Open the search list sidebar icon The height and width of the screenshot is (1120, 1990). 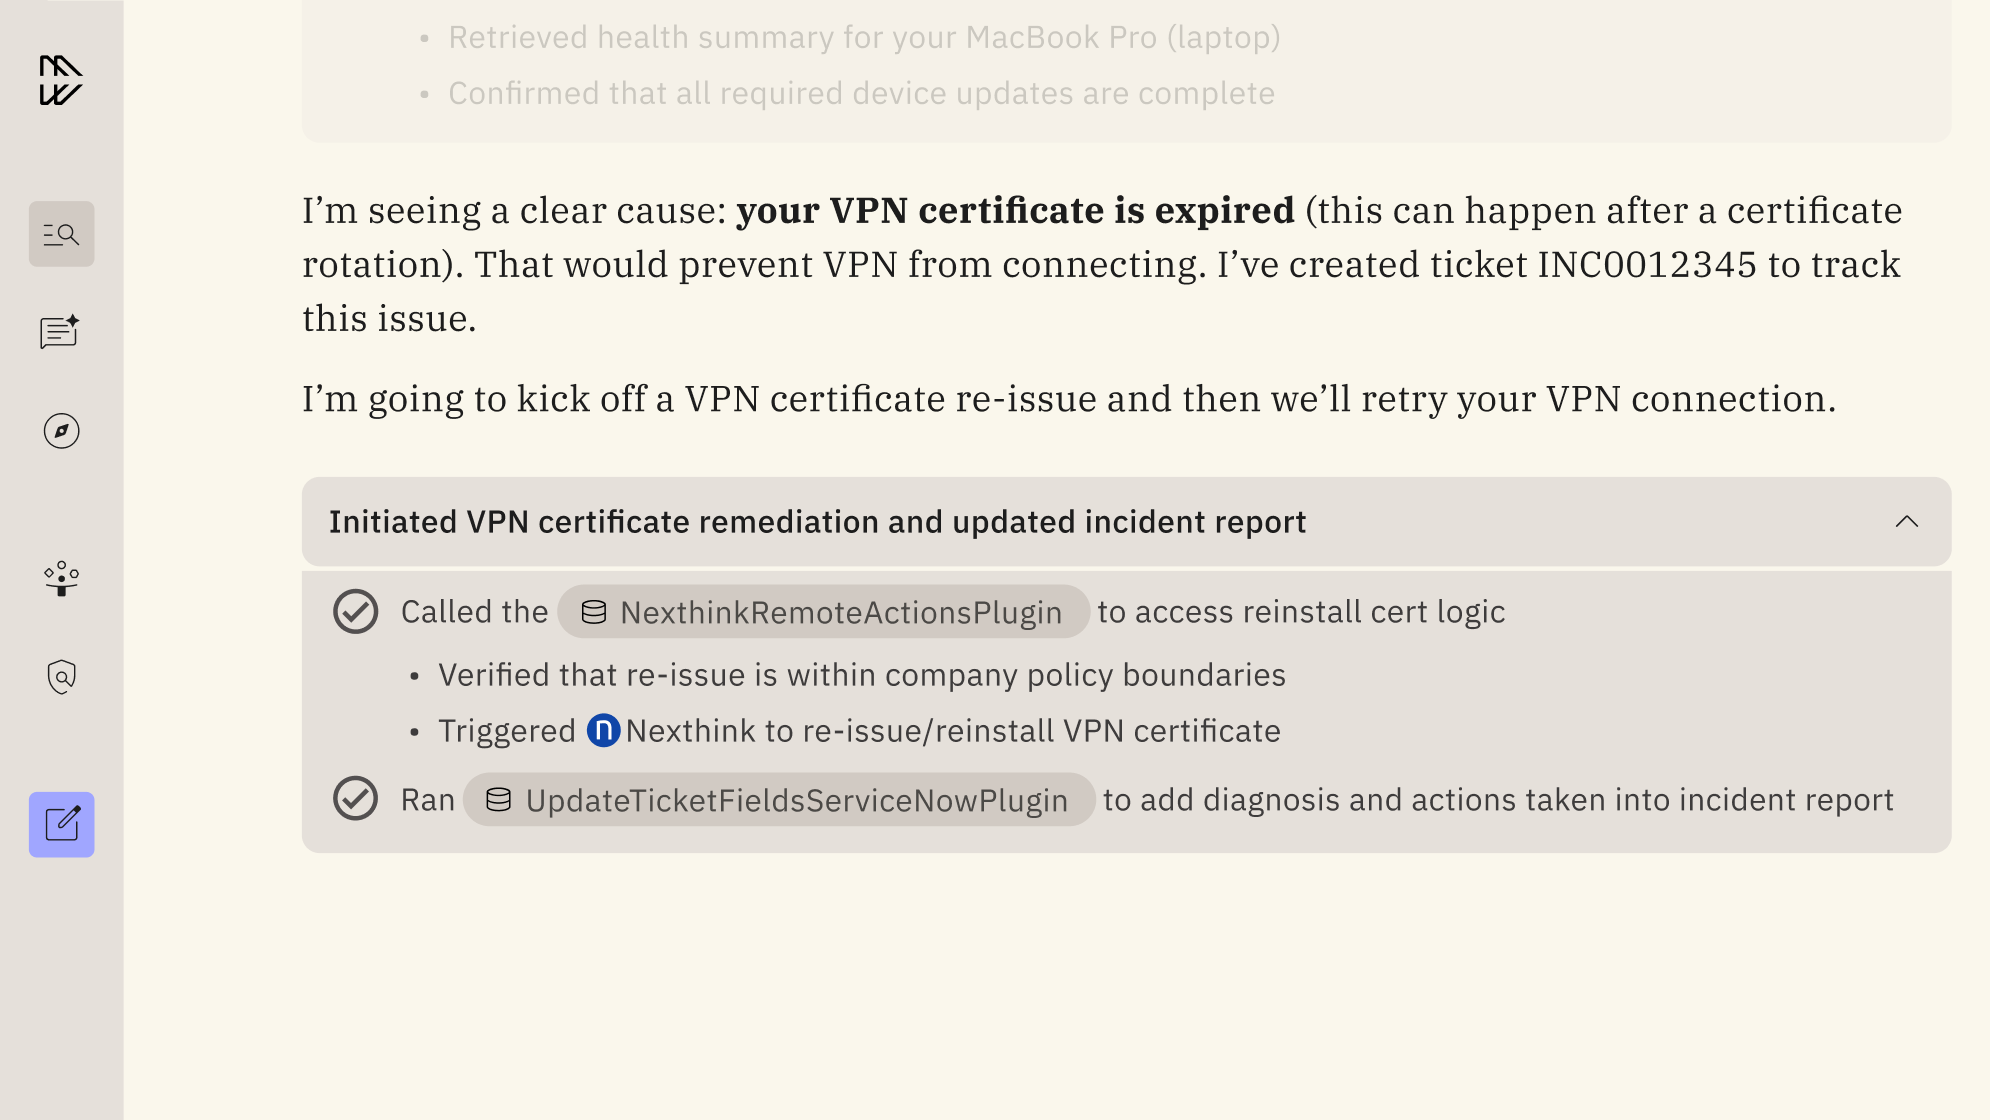(x=61, y=234)
